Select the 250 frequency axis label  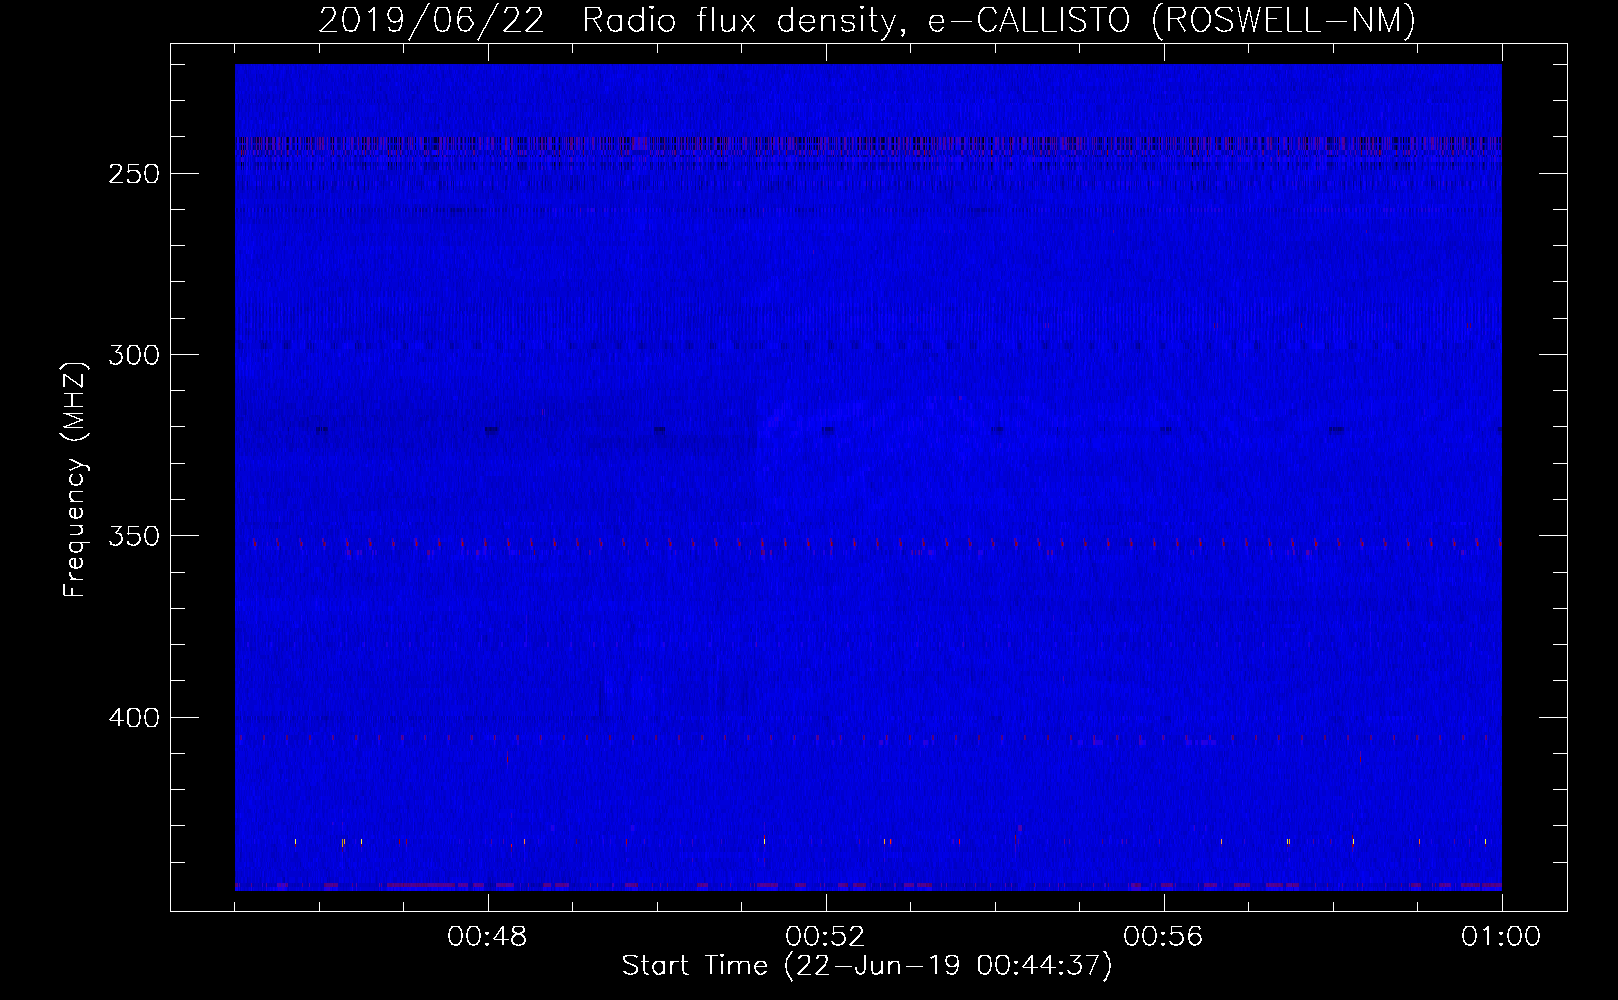click(134, 174)
